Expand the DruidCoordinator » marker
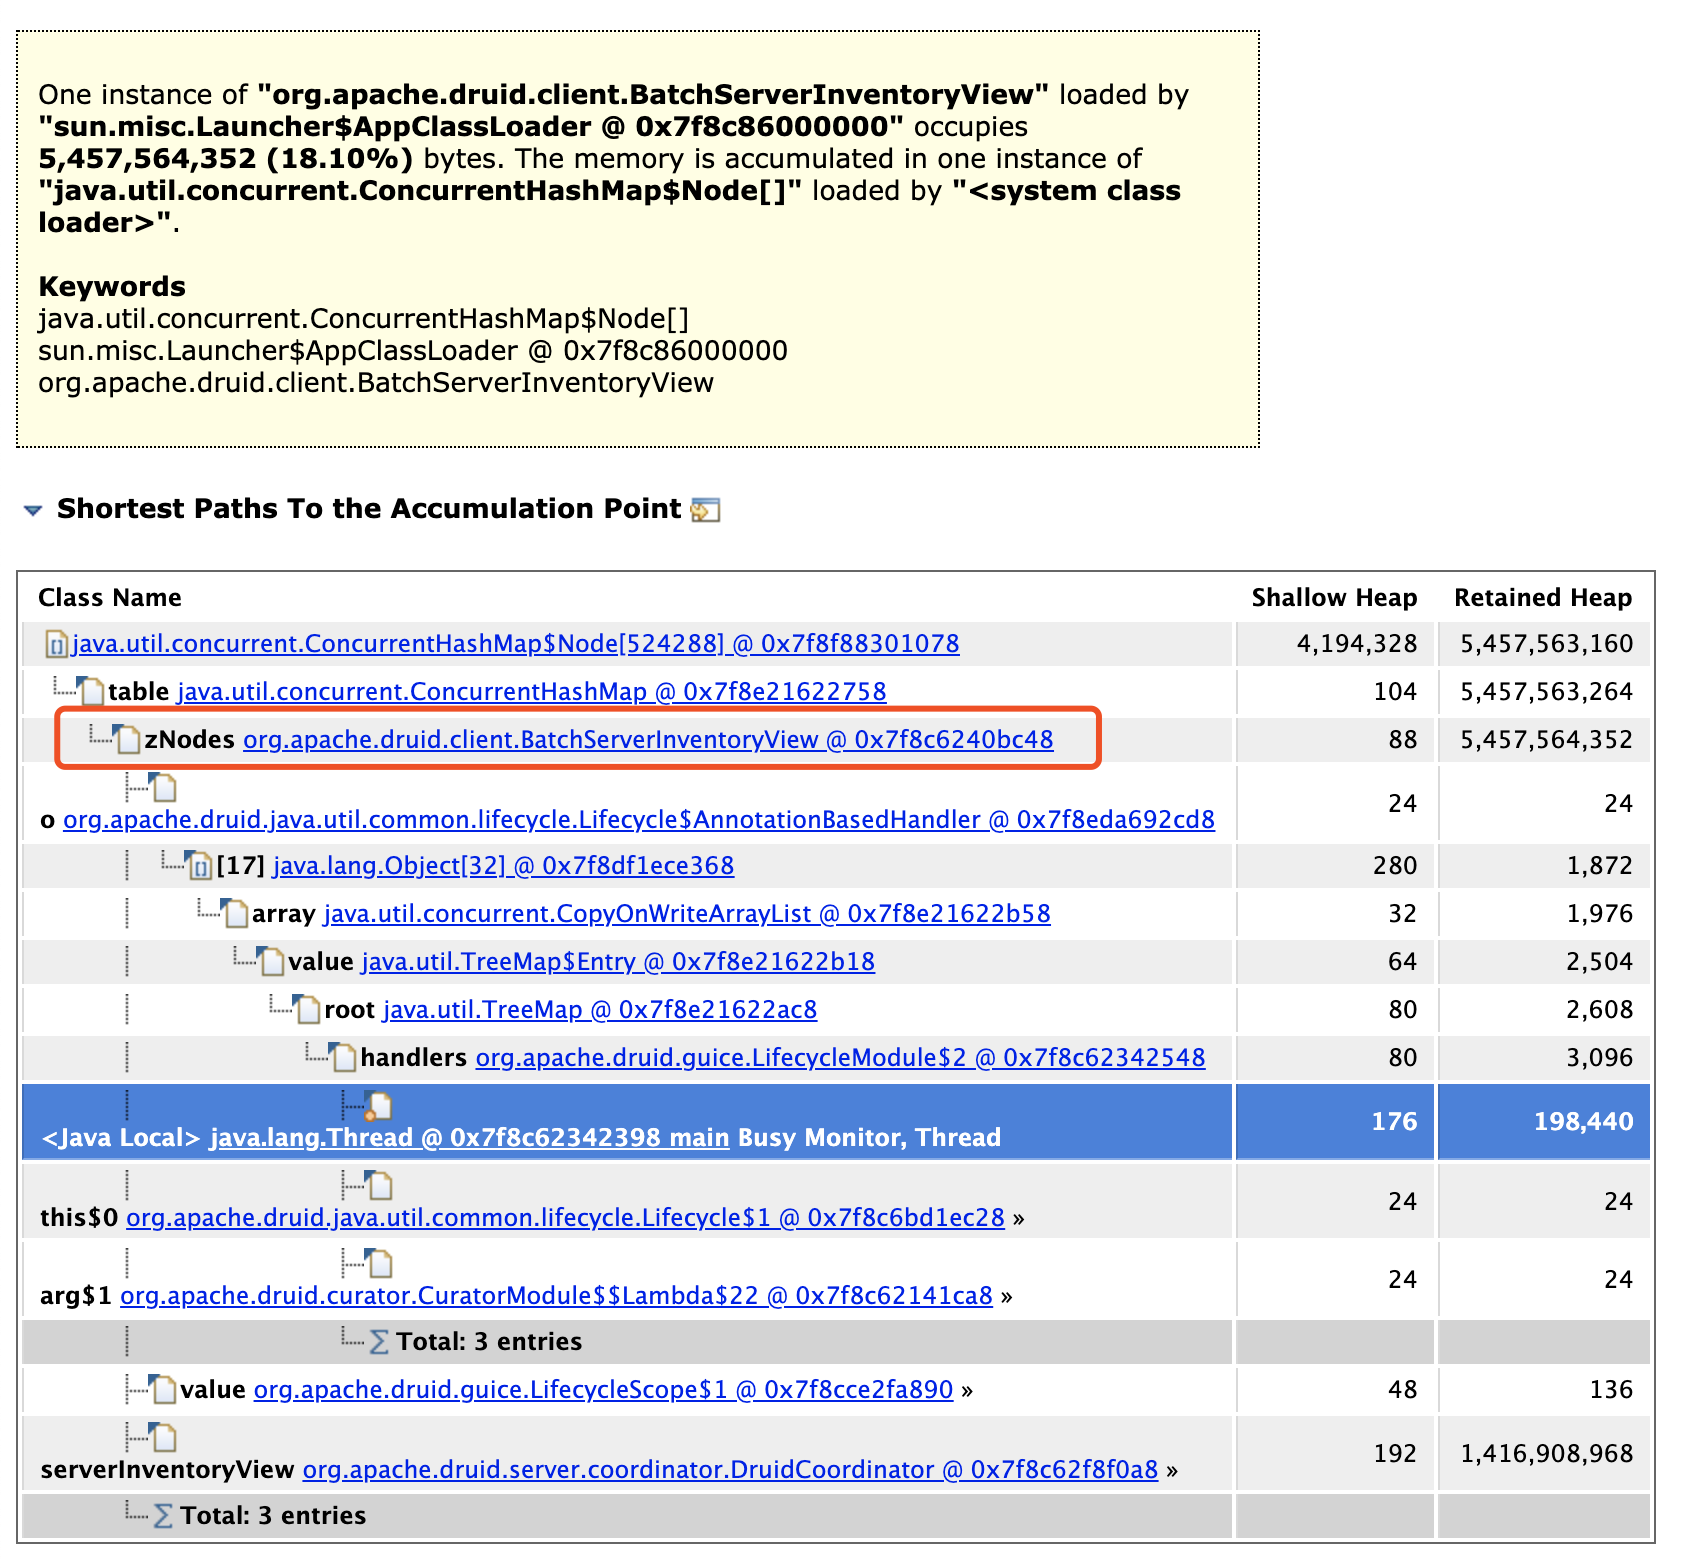1702x1568 pixels. click(x=1172, y=1471)
